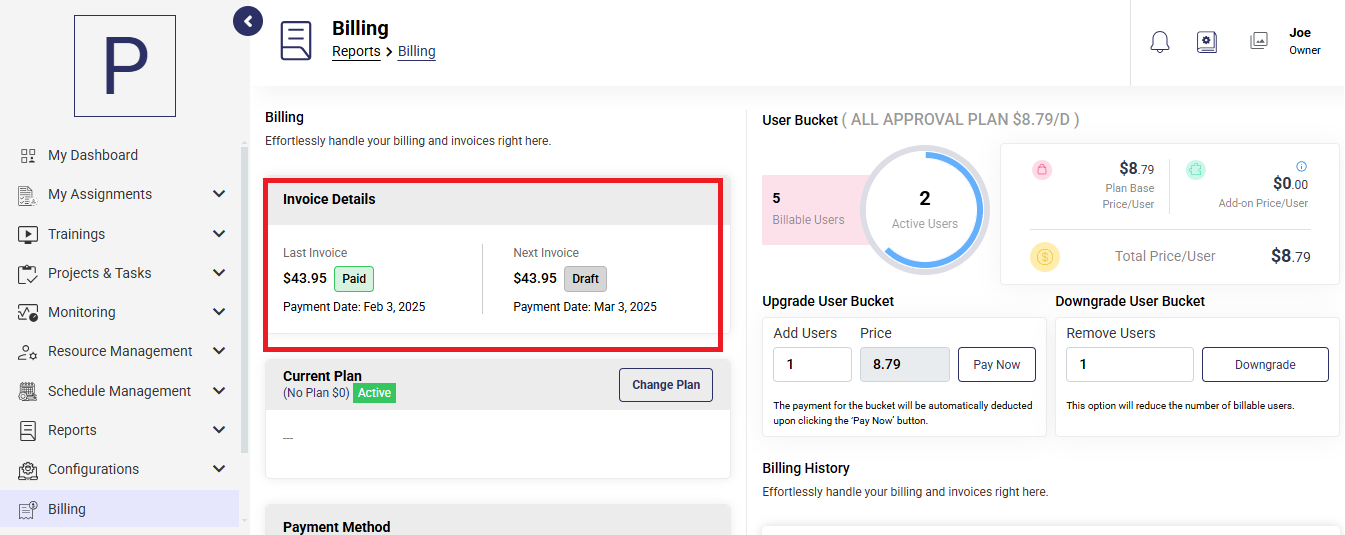Expand the My Assignments menu chevron
1345x535 pixels.
(x=219, y=194)
